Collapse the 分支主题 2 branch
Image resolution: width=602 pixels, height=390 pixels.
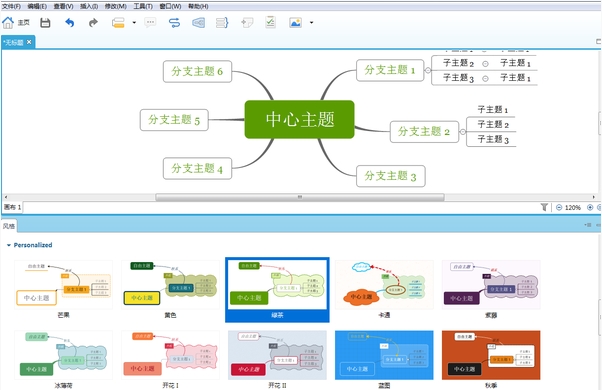pyautogui.click(x=463, y=132)
